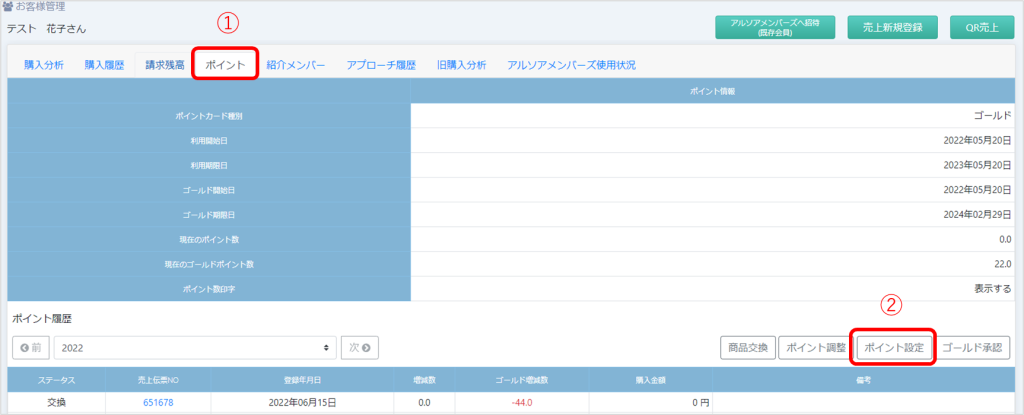Viewport: 1024px width, 415px height.
Task: Click the ポイント調整 button
Action: pos(813,348)
